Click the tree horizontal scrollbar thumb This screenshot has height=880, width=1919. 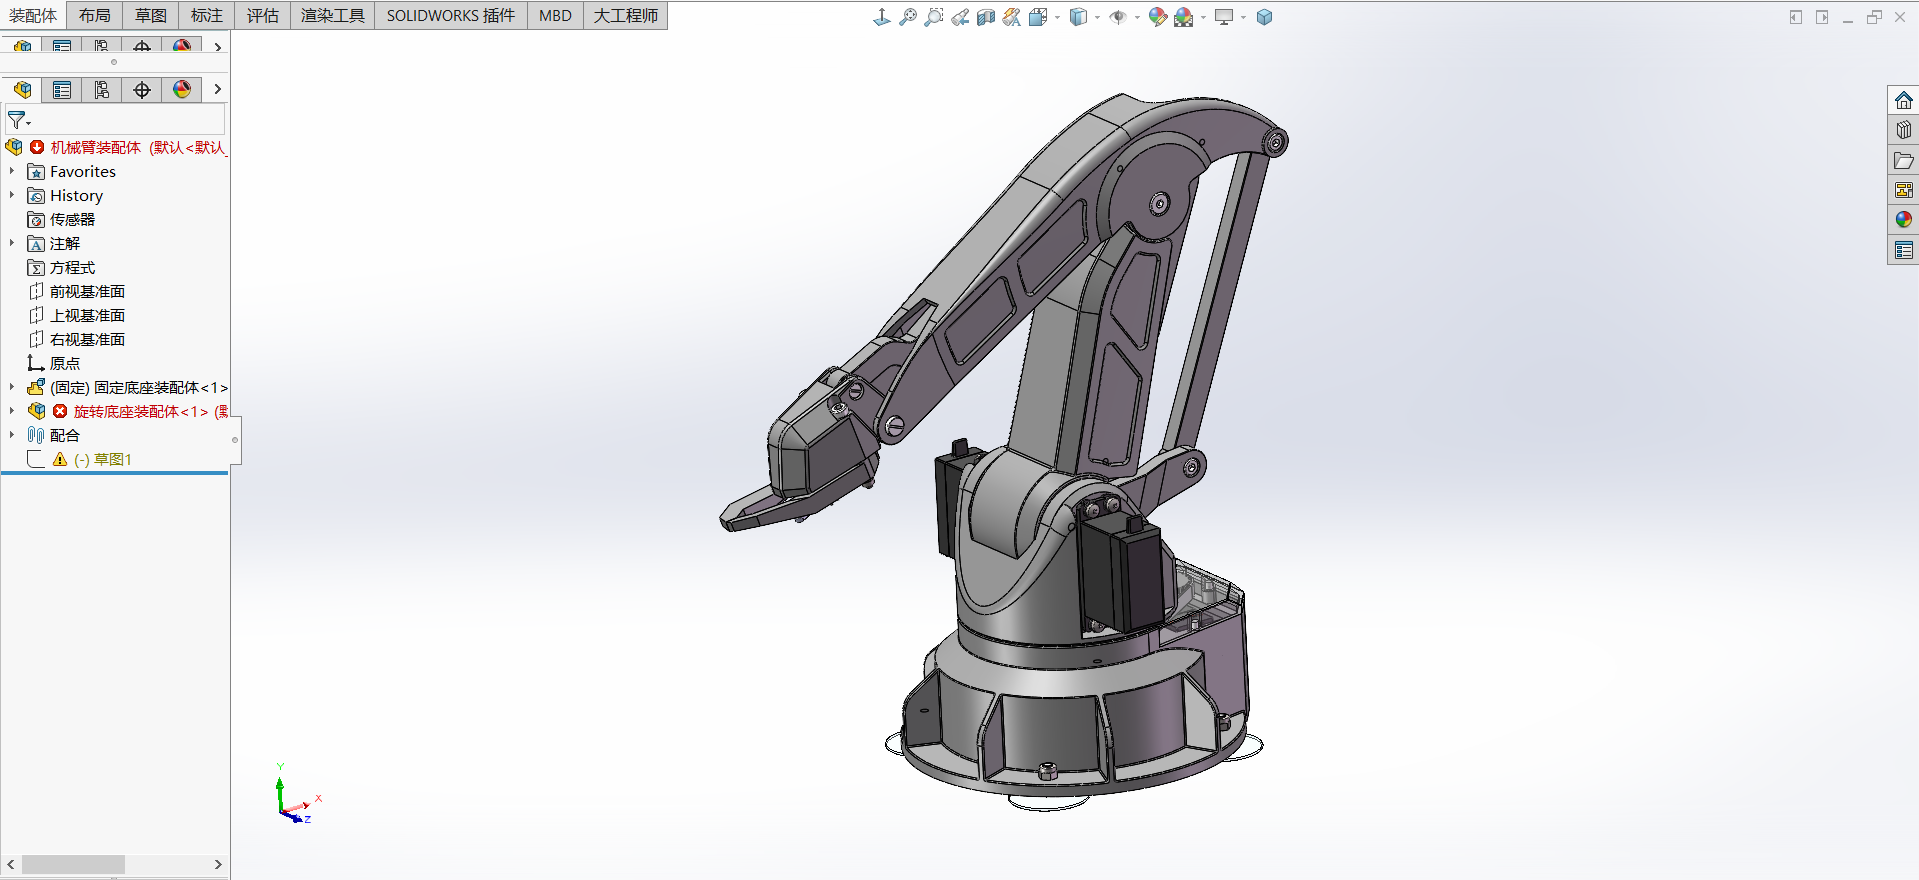click(73, 864)
